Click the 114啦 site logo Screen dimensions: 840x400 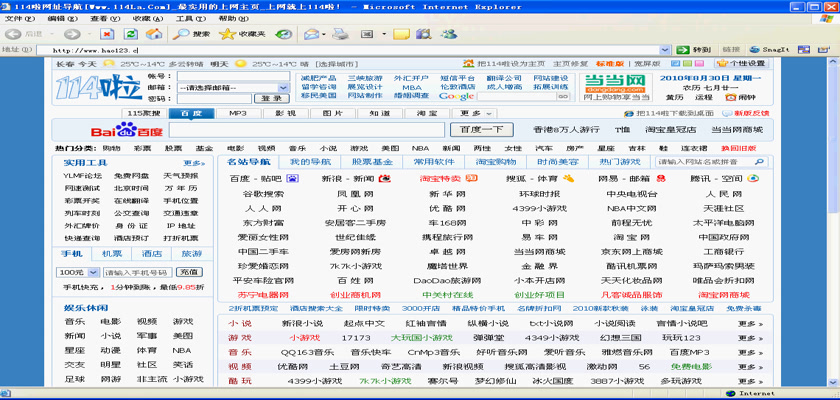point(99,86)
